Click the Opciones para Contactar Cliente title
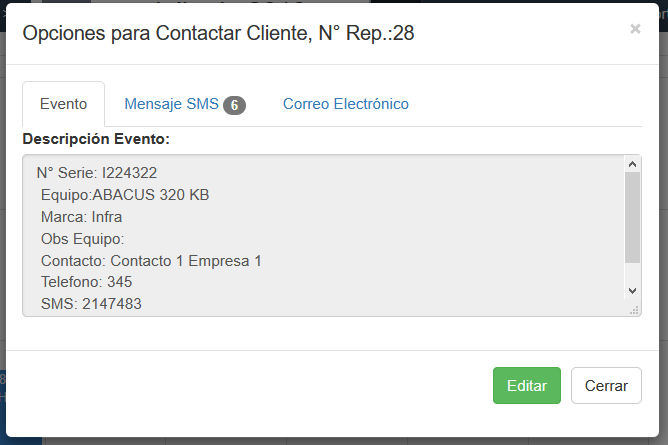The width and height of the screenshot is (668, 445). pyautogui.click(x=218, y=33)
